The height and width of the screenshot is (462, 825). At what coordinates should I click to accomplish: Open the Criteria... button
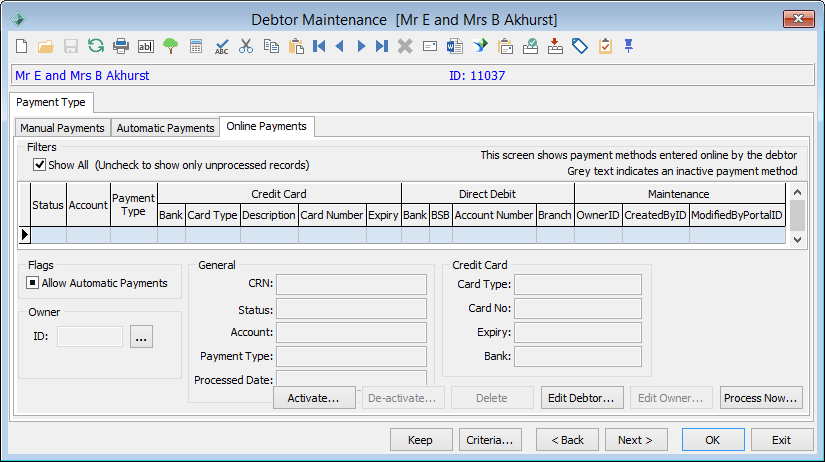tap(490, 440)
